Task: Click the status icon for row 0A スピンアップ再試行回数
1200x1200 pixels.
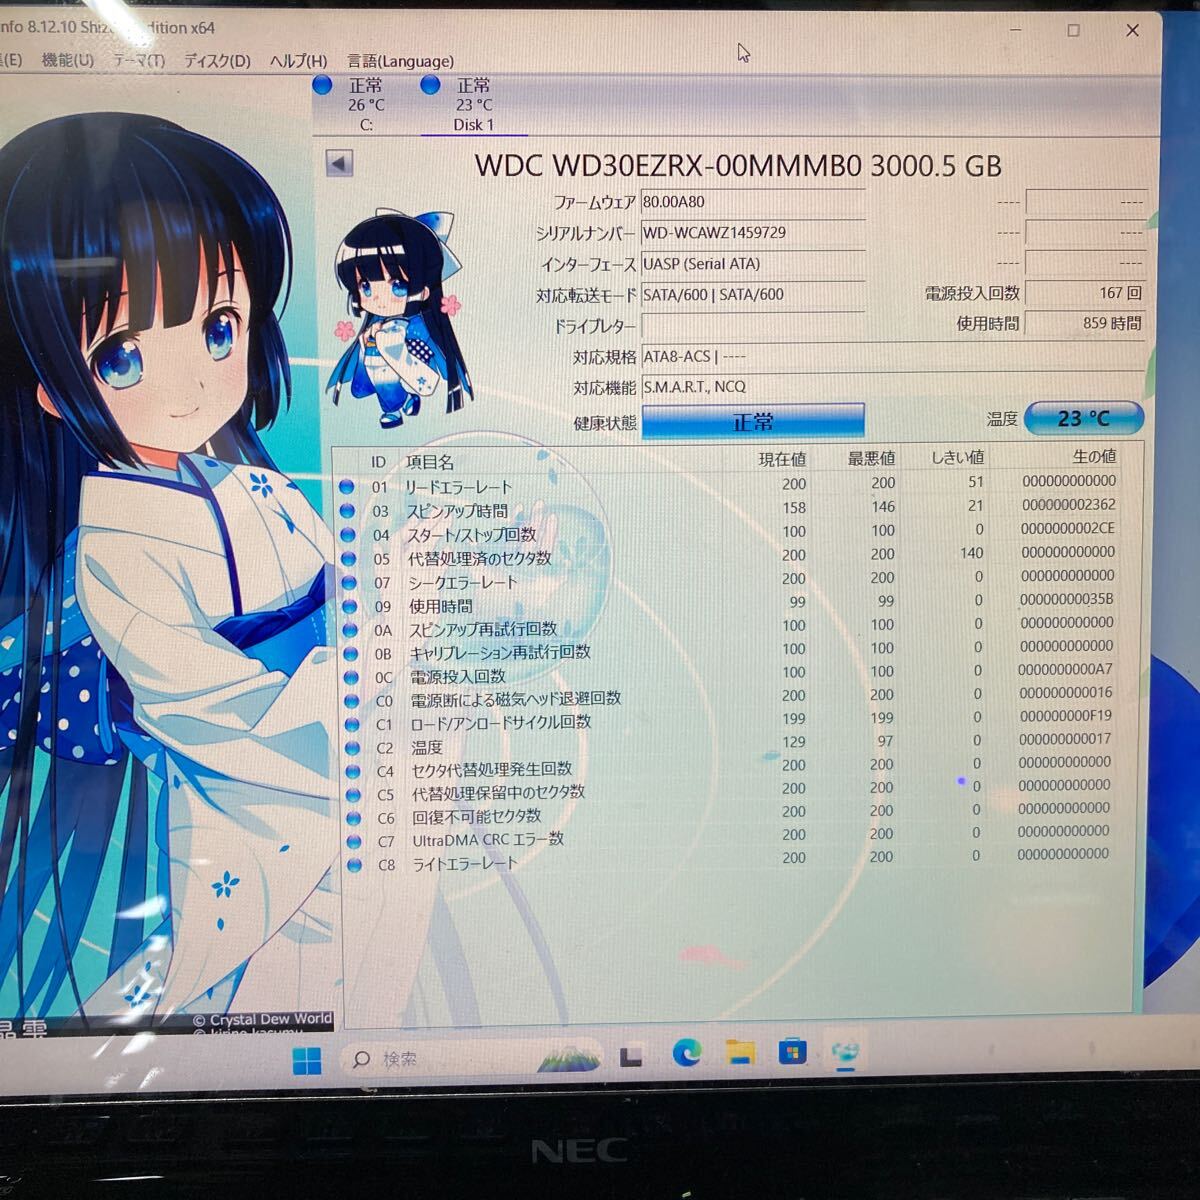Action: tap(350, 631)
